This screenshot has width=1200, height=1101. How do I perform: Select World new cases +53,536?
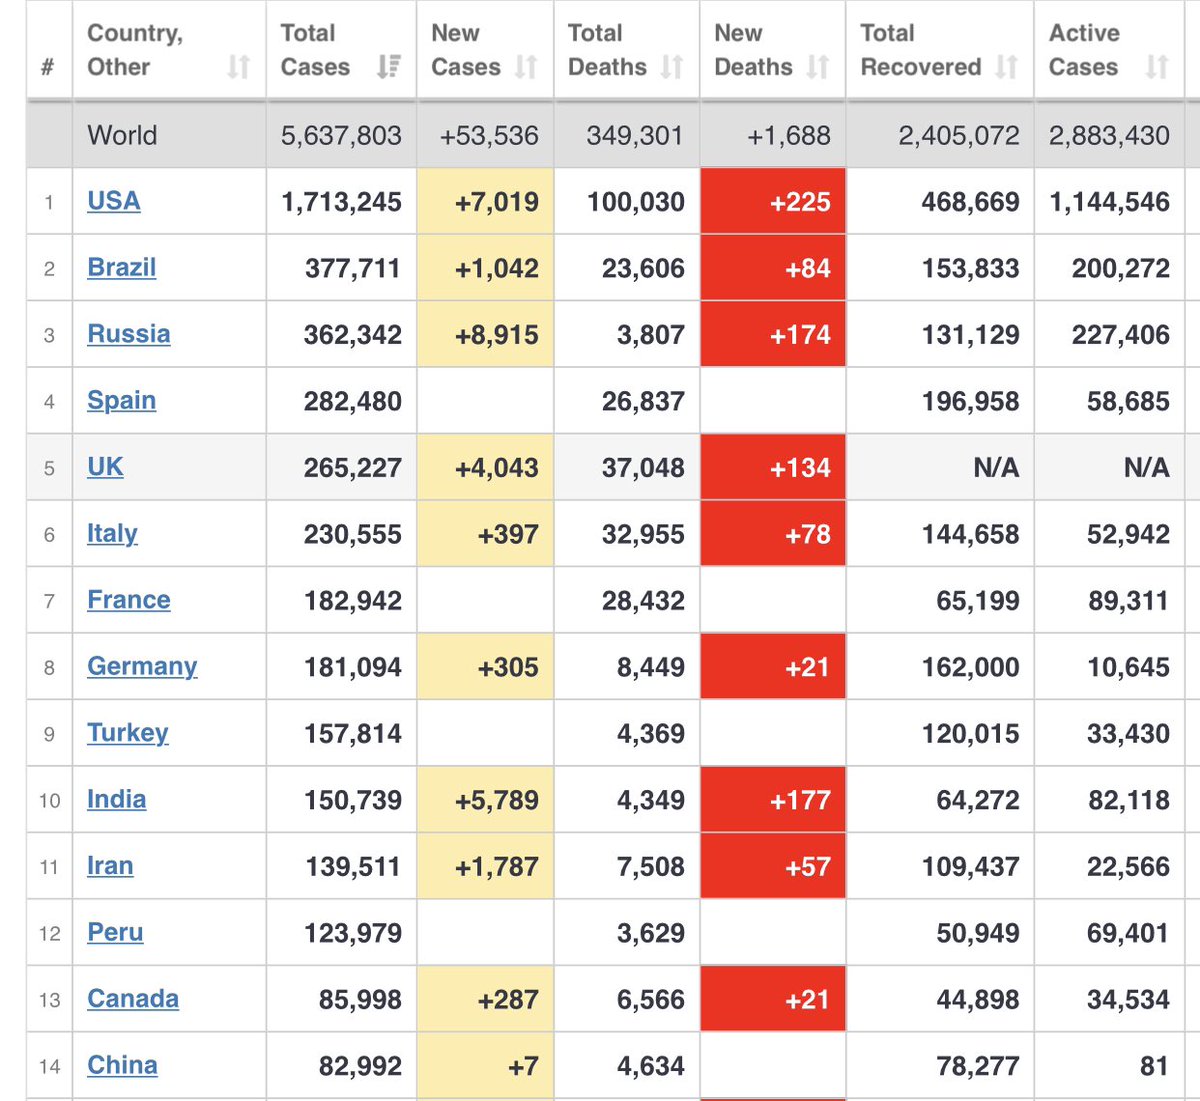tap(489, 135)
